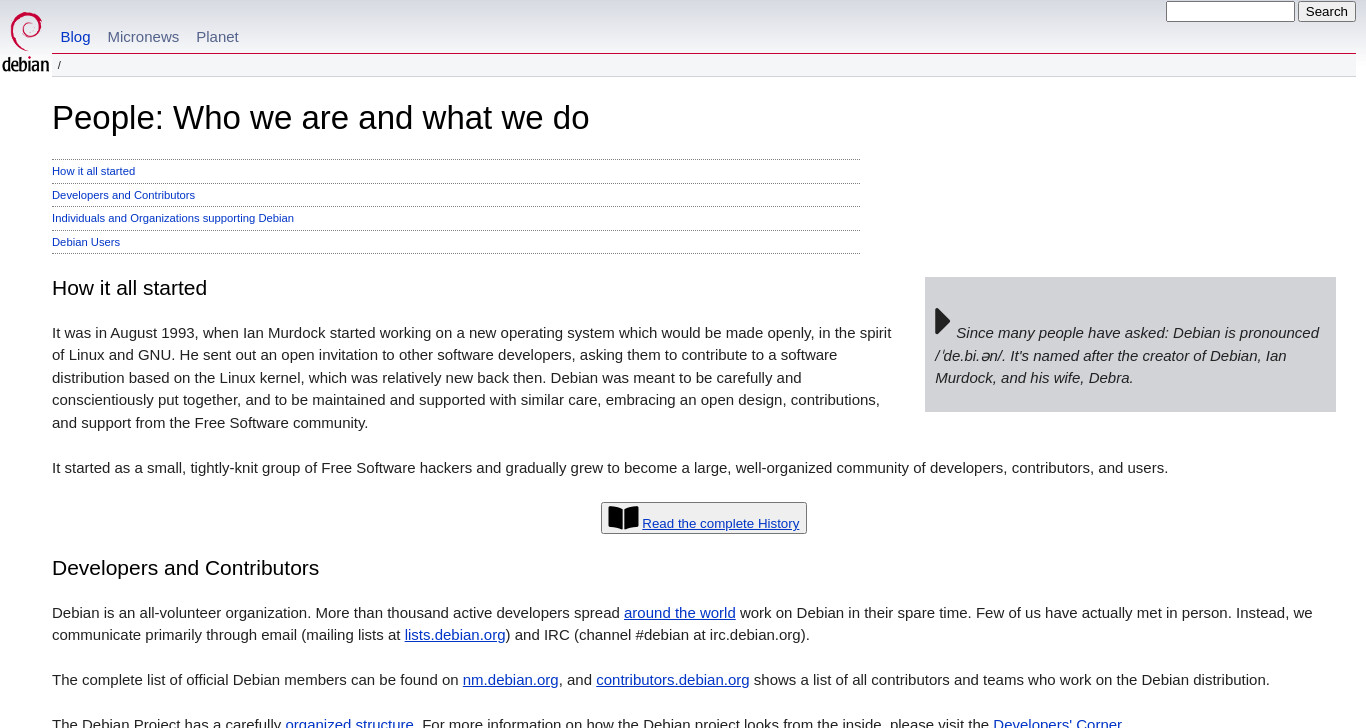Visit the Developers' Corner link

[1057, 722]
